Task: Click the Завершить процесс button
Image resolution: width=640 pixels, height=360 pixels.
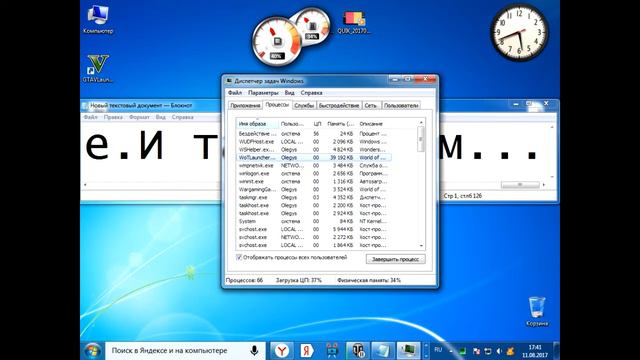Action: (396, 259)
